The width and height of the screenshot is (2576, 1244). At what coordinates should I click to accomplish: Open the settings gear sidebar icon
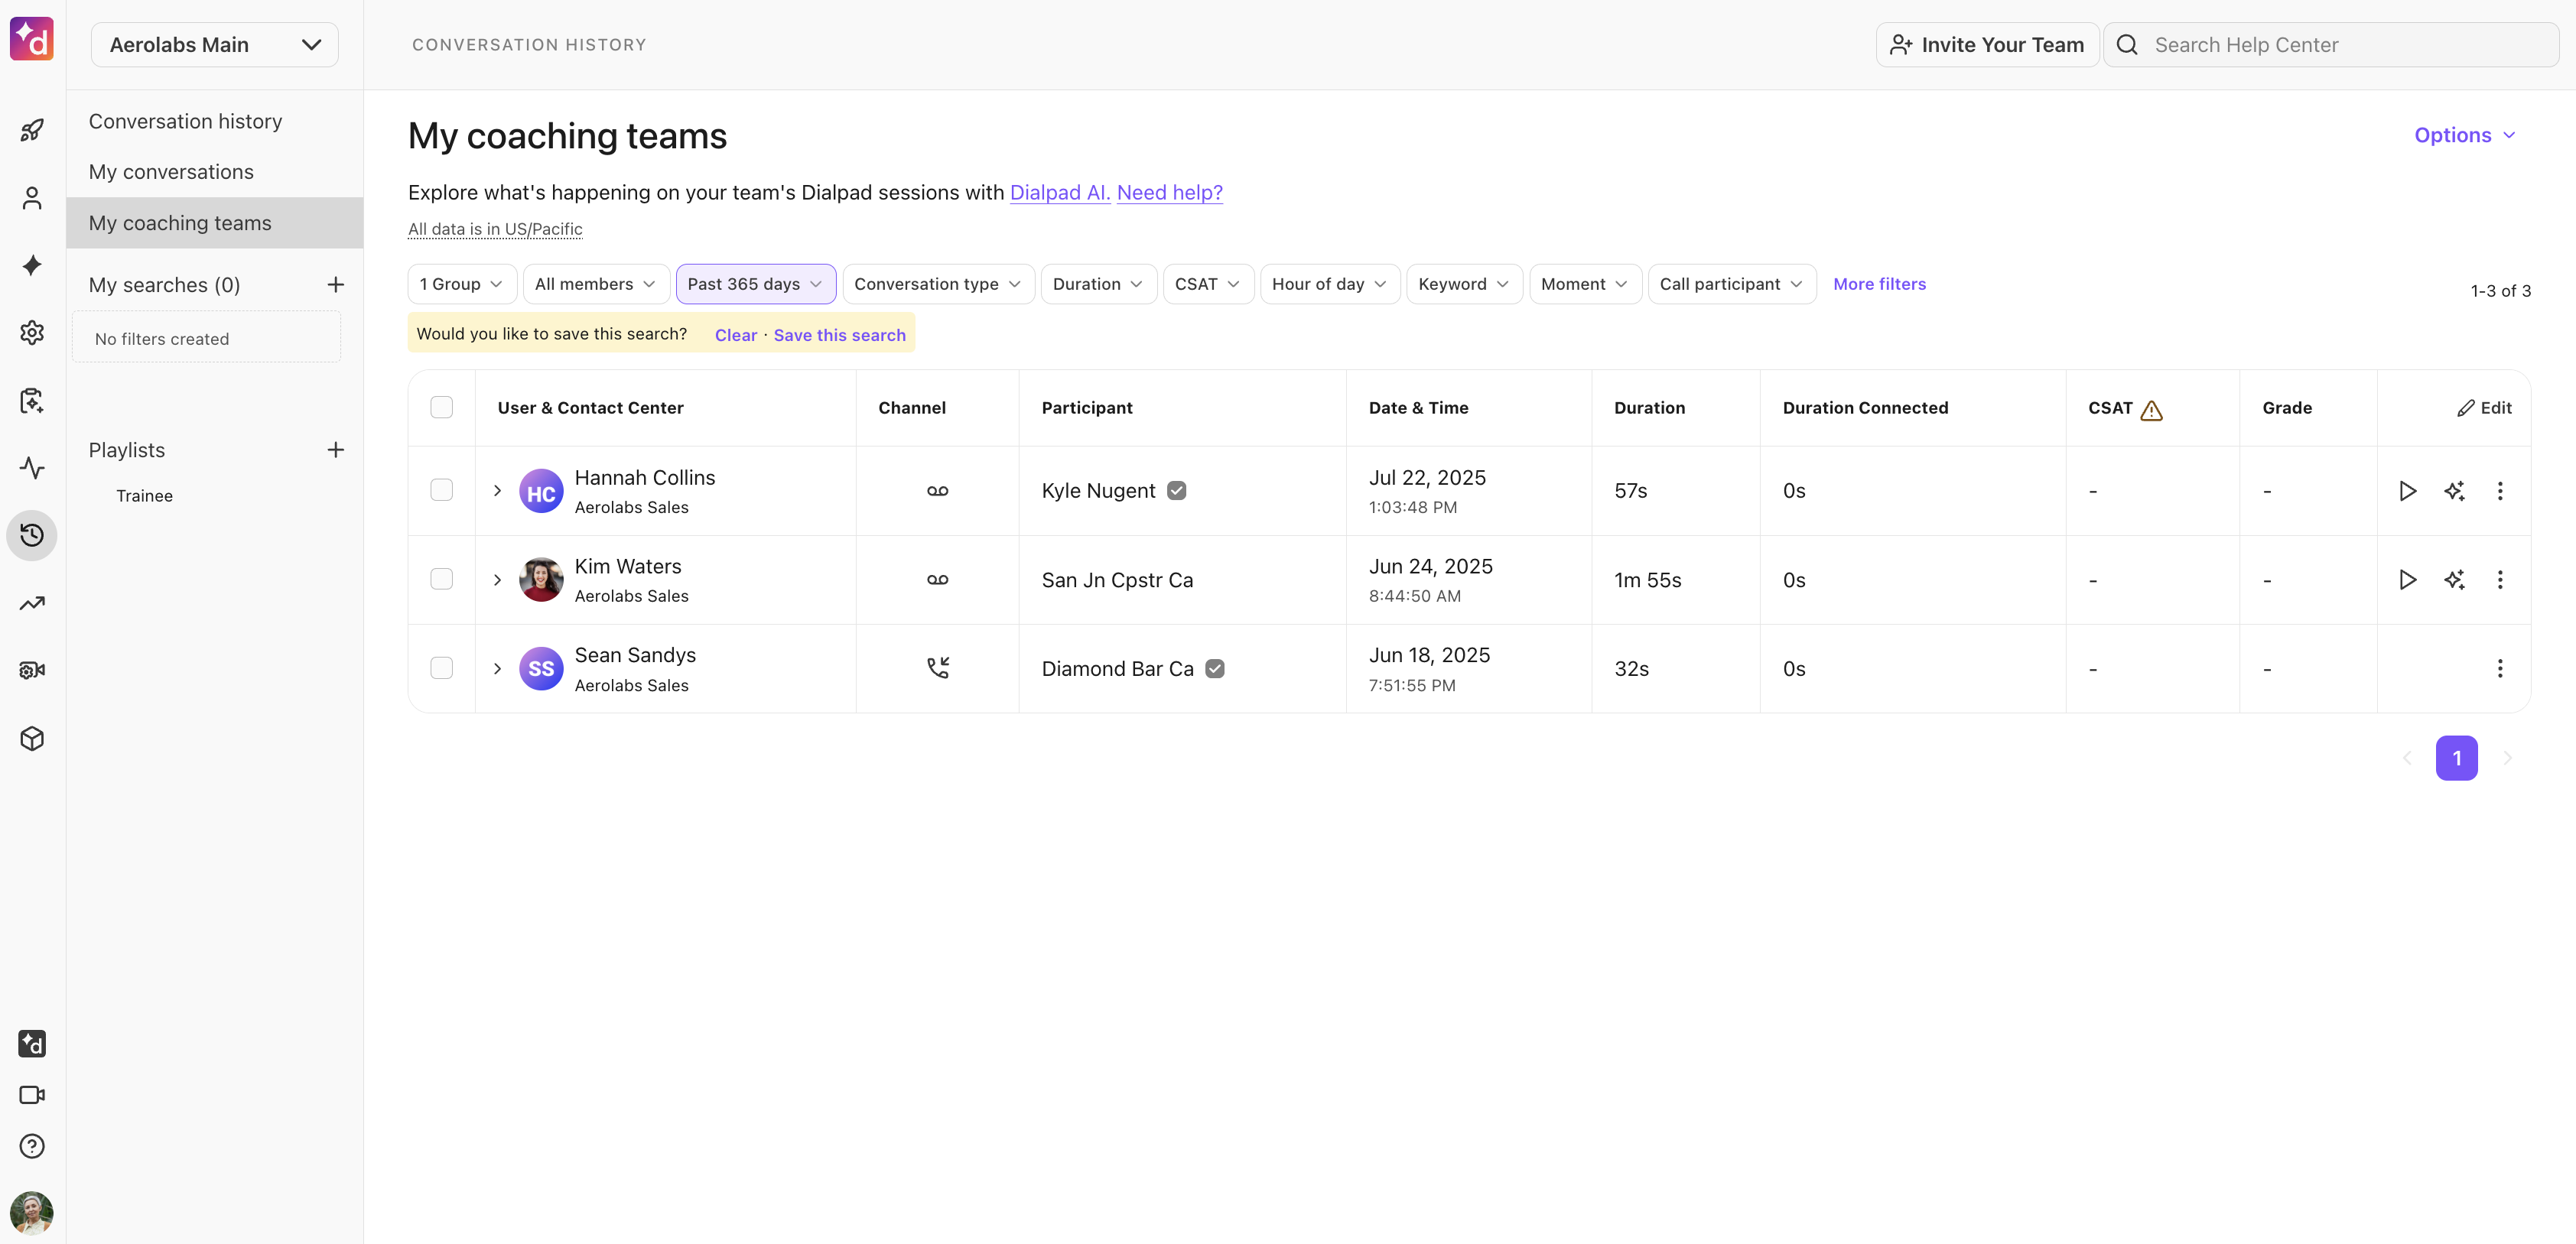pos(32,333)
